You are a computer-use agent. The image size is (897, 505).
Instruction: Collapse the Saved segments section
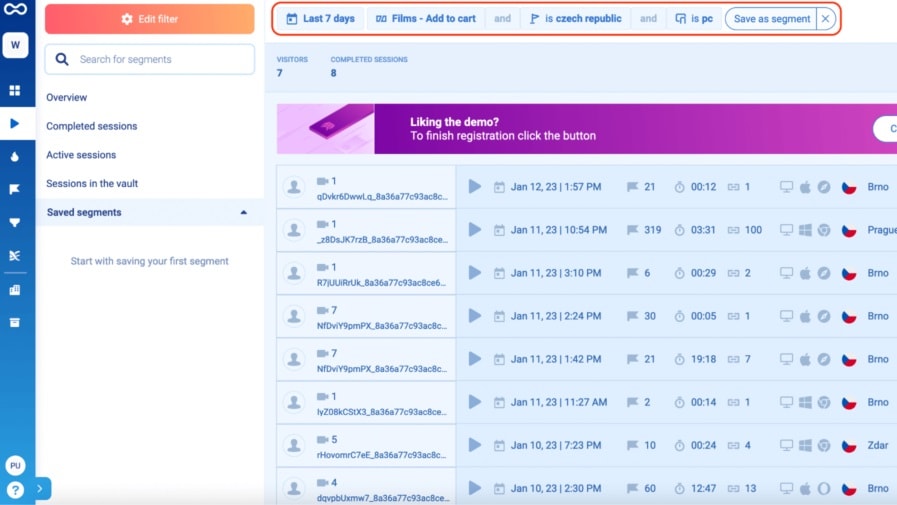150,212
